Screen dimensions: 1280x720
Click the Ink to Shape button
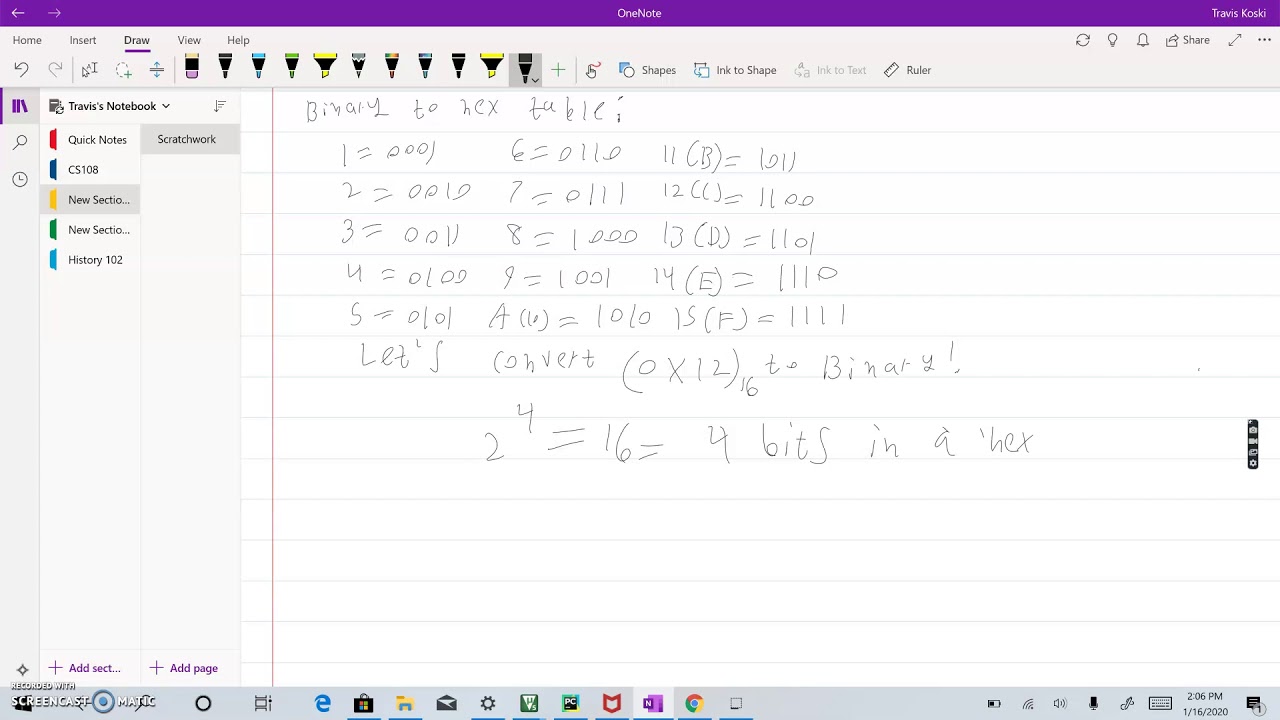point(735,70)
